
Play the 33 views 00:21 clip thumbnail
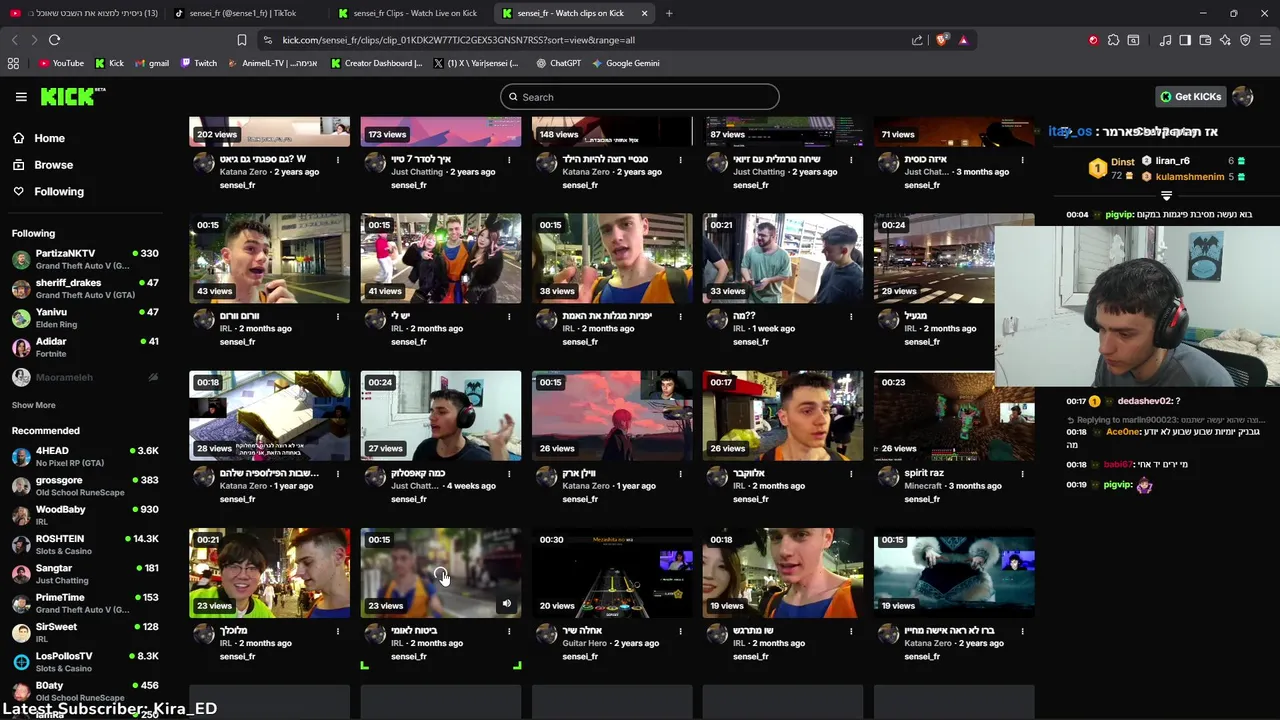[x=783, y=258]
